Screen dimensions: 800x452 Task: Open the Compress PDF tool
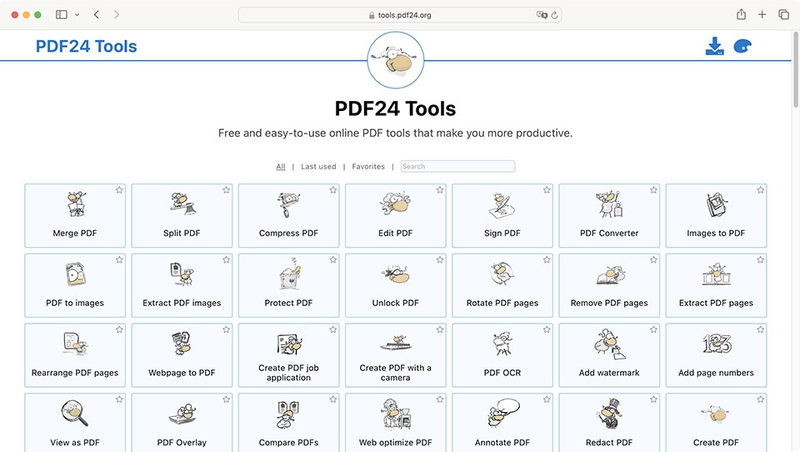tap(289, 216)
